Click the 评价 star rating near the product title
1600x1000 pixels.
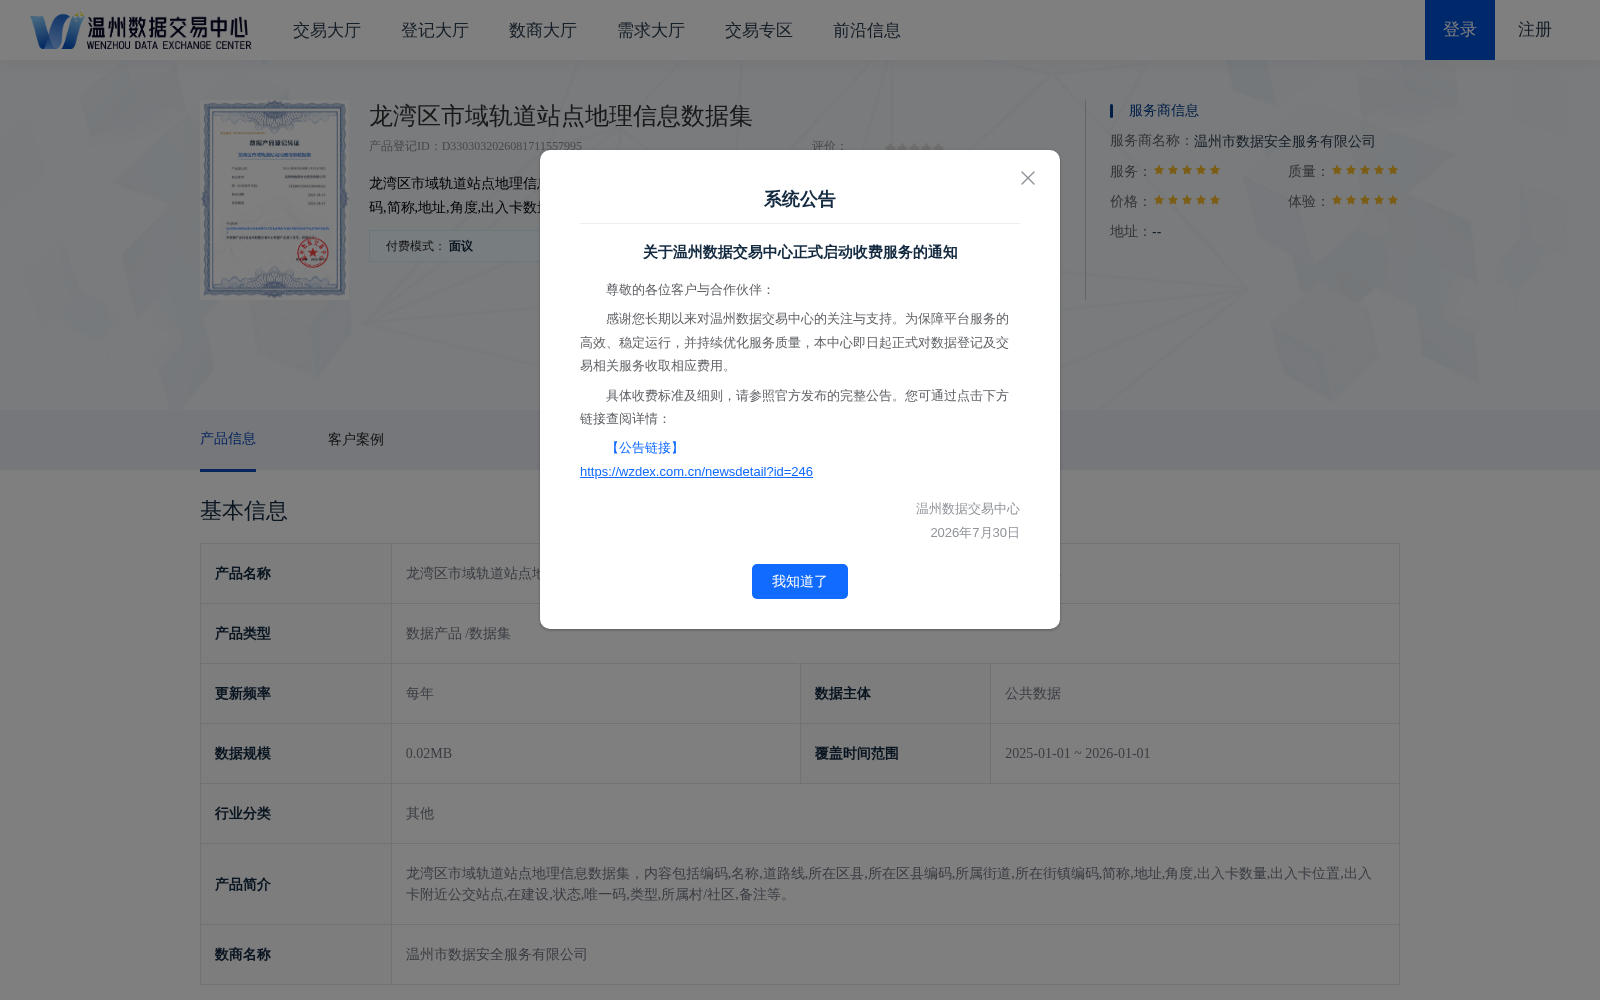(914, 147)
